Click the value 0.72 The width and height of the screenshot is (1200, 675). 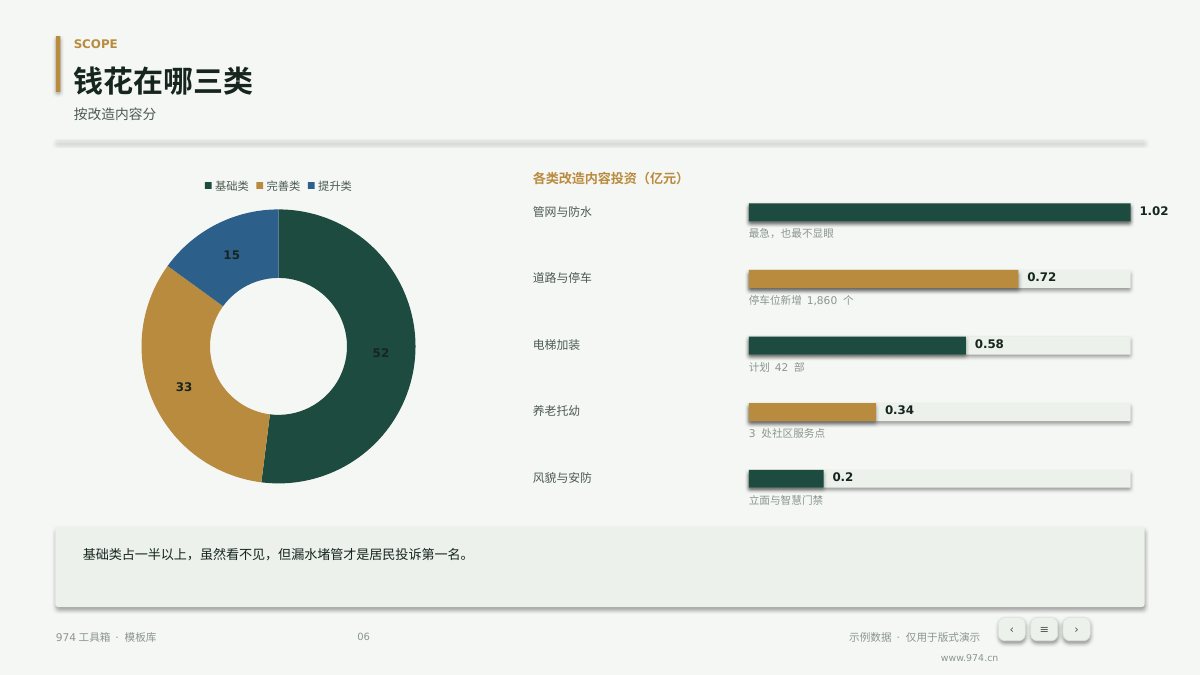point(1041,277)
